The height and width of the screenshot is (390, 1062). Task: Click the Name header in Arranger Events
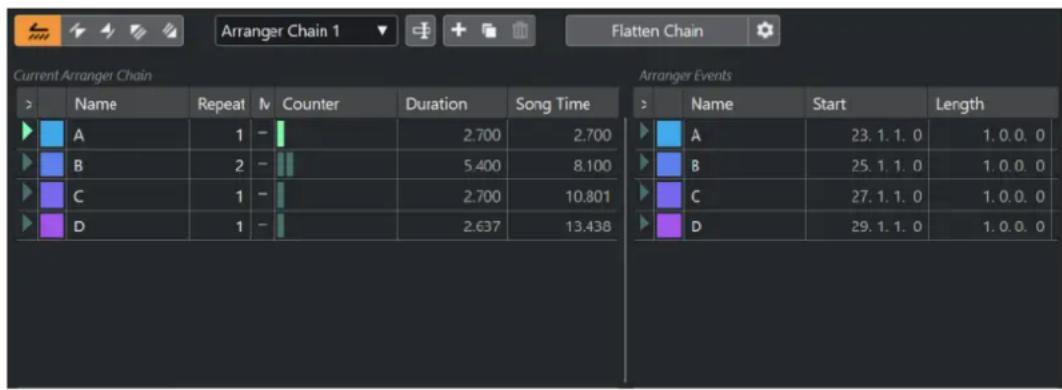coord(745,104)
